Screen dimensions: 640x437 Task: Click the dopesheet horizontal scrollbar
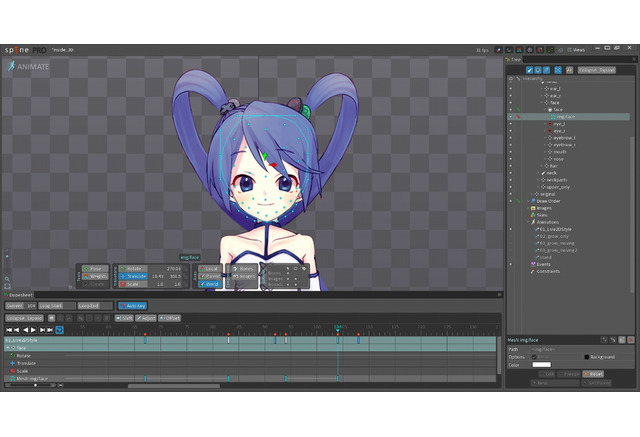[174, 386]
